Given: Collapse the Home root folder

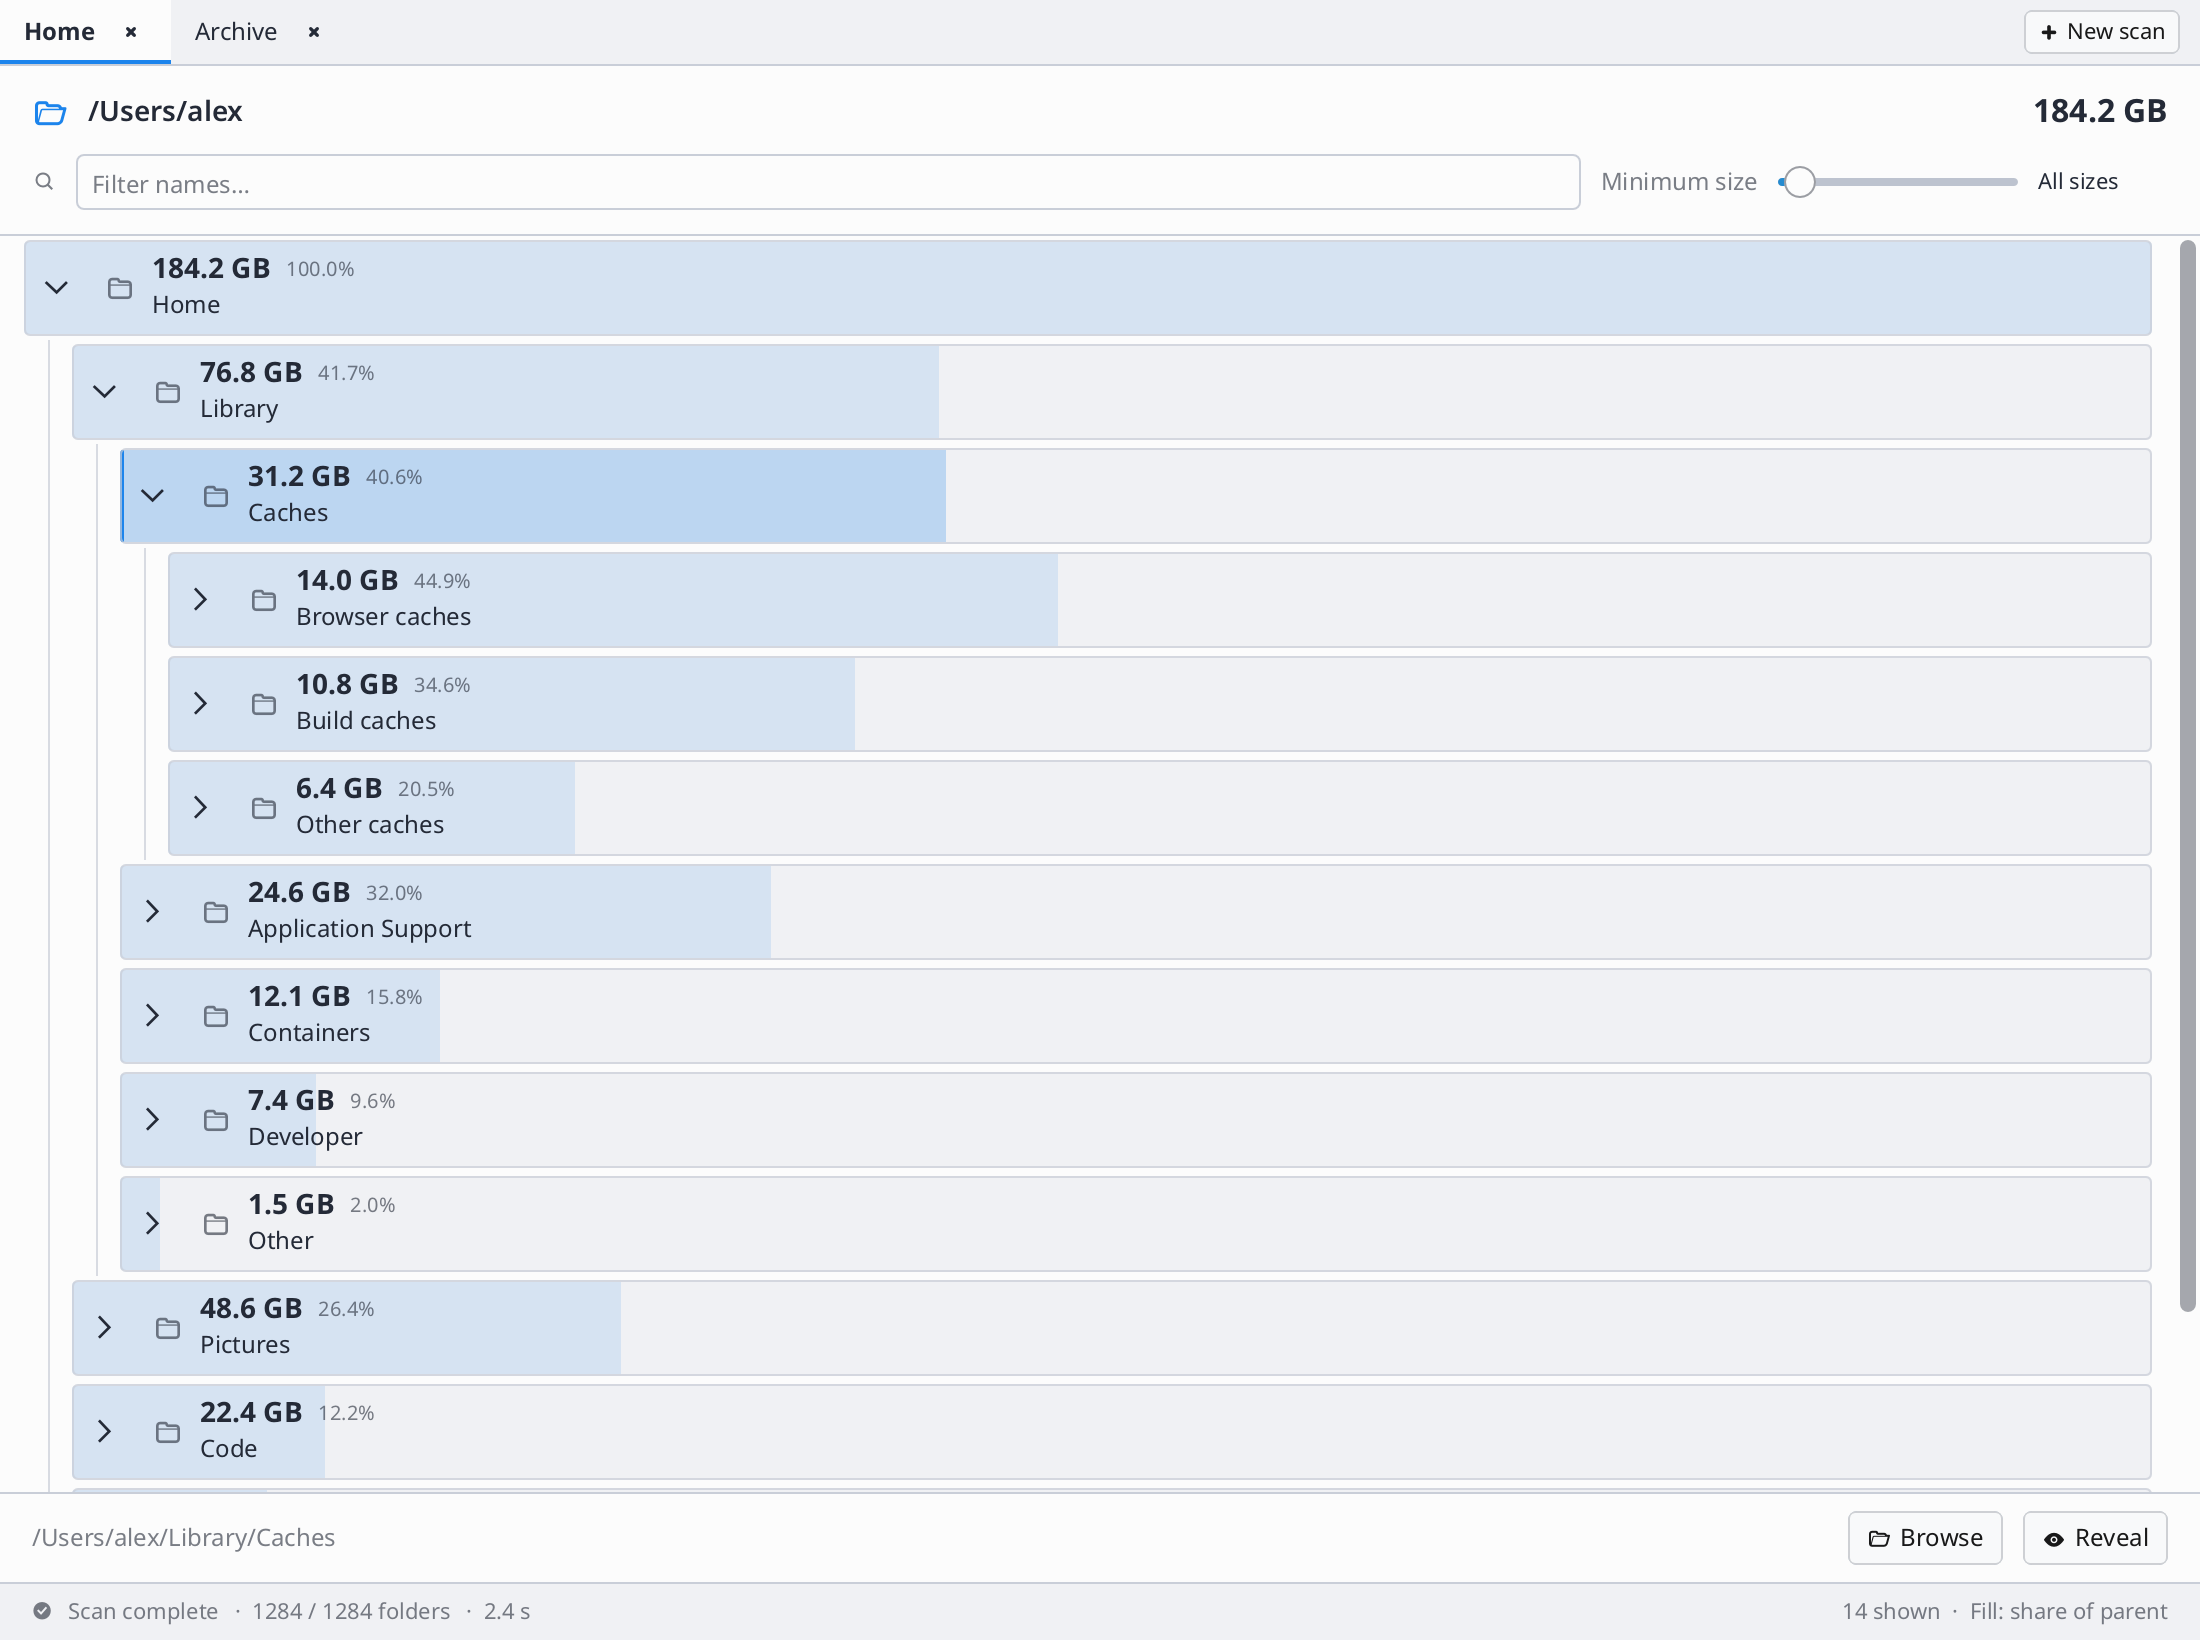Looking at the screenshot, I should pyautogui.click(x=57, y=288).
